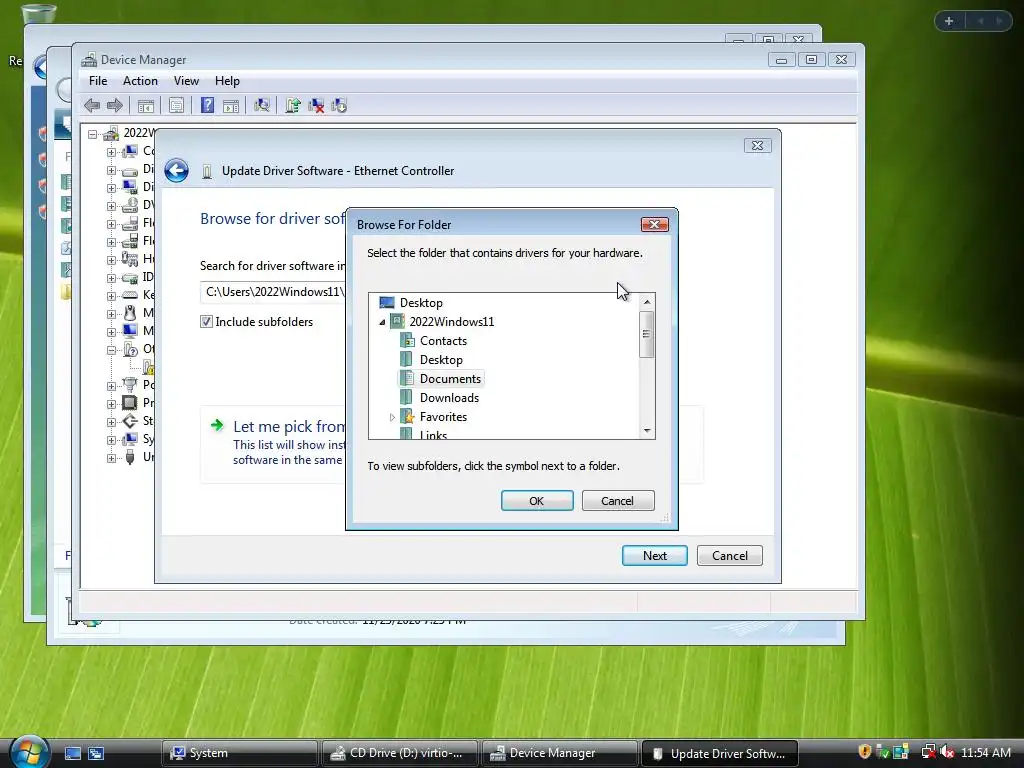Click the driver search path input field
Image resolution: width=1024 pixels, height=768 pixels.
(x=273, y=292)
